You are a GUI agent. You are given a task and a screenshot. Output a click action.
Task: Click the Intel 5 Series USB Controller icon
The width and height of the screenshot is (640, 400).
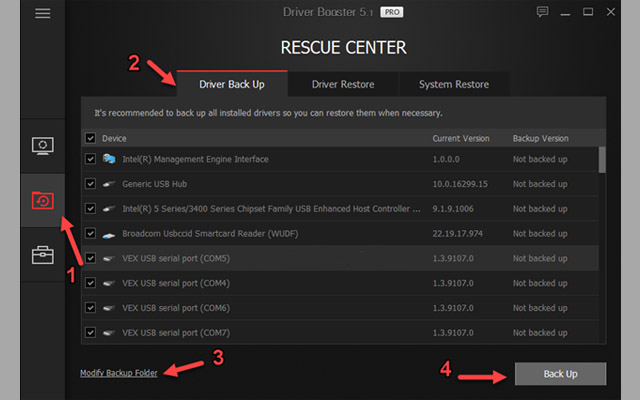[109, 209]
